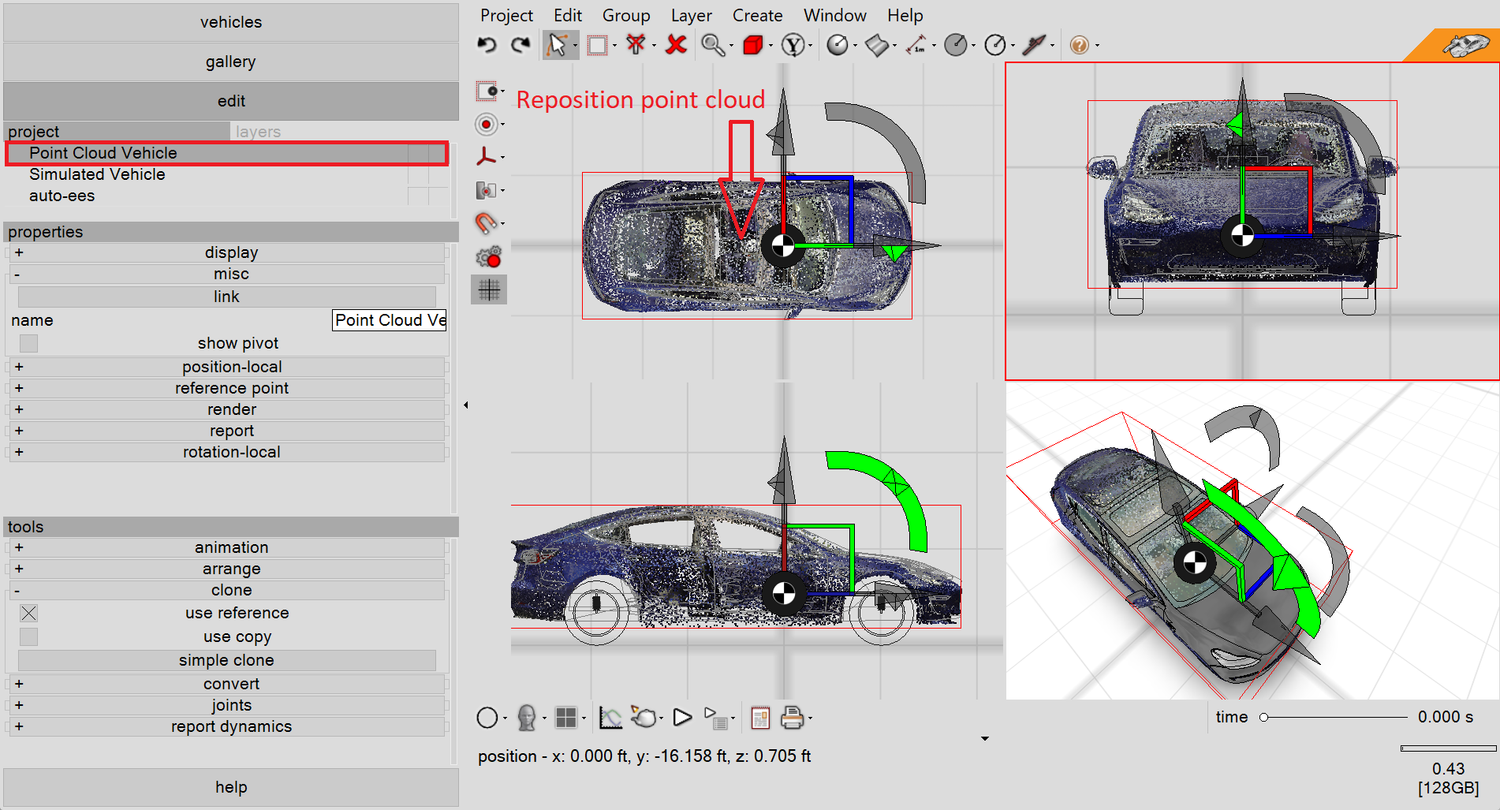Click the measure distance ruler icon
1500x810 pixels.
pos(916,45)
